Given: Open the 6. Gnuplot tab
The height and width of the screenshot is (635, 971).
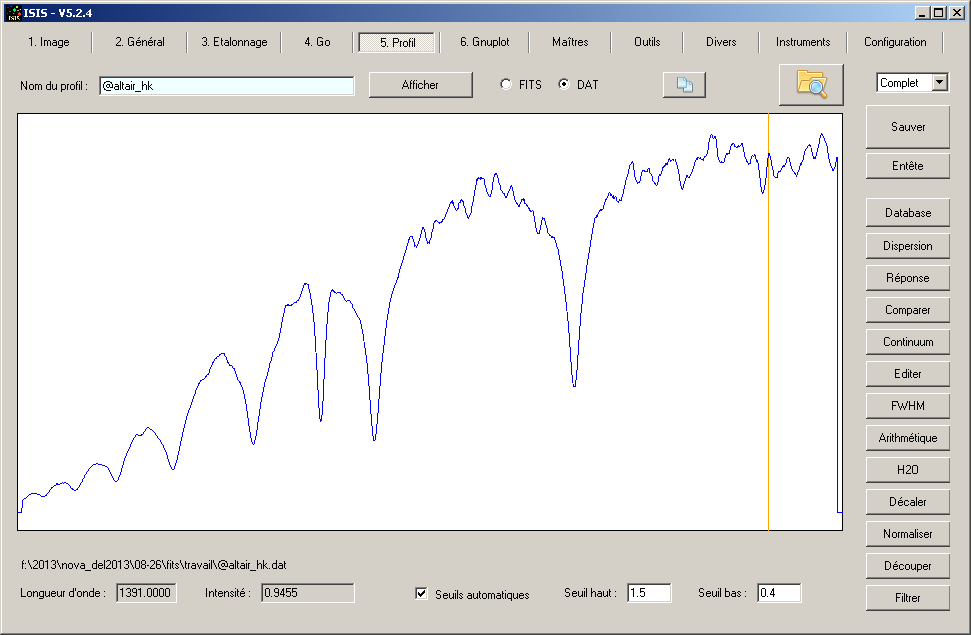Looking at the screenshot, I should (484, 42).
